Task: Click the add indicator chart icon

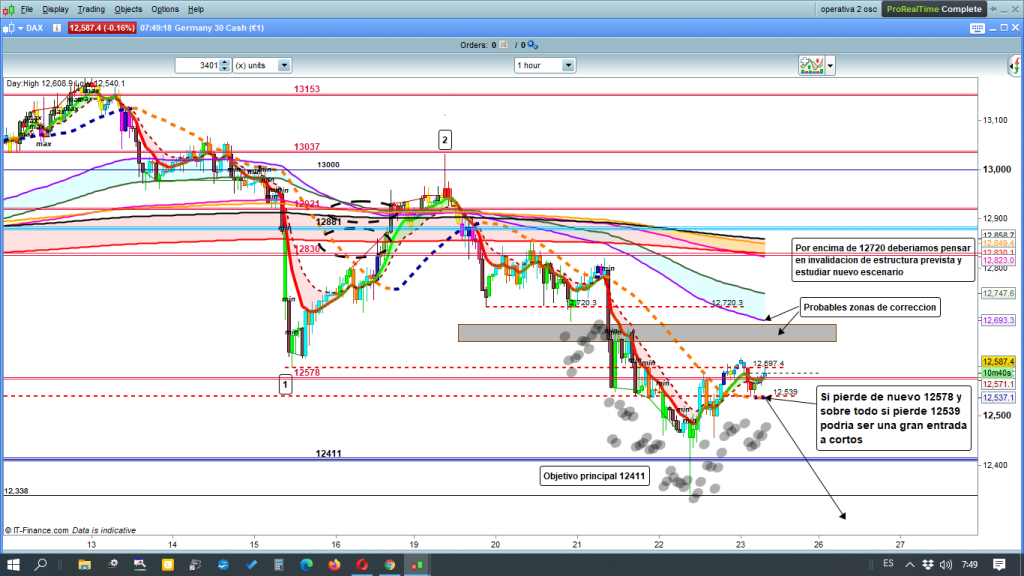Action: [810, 65]
